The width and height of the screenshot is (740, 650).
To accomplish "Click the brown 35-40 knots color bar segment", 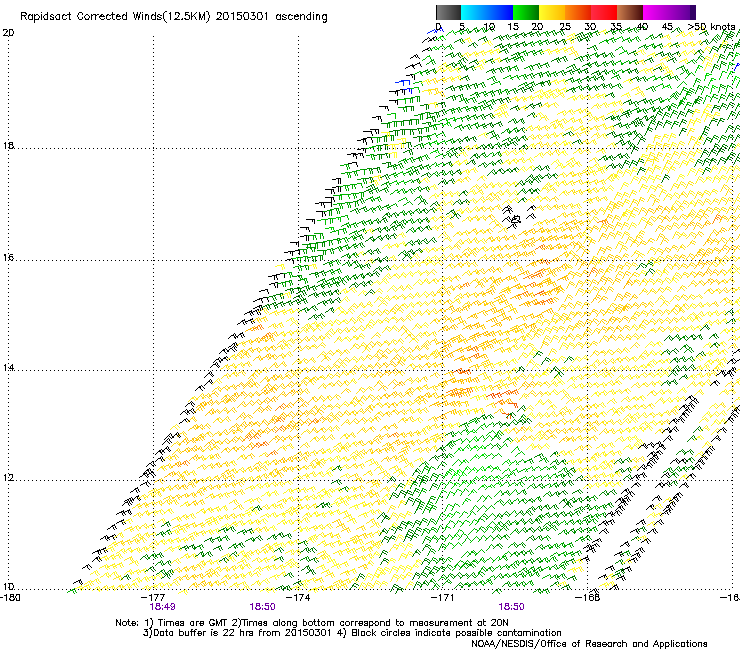I will point(630,12).
